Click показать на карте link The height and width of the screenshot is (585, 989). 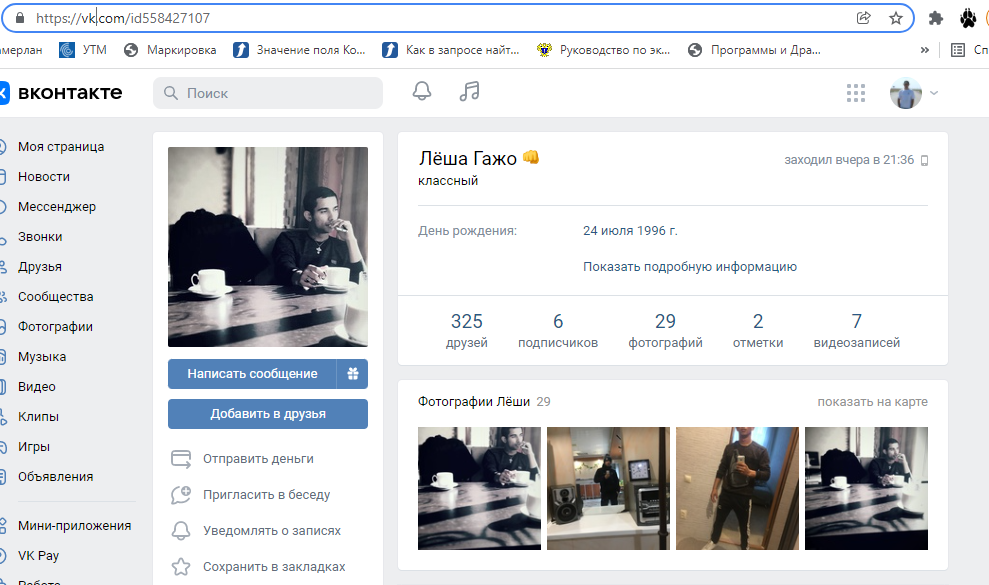tap(872, 402)
